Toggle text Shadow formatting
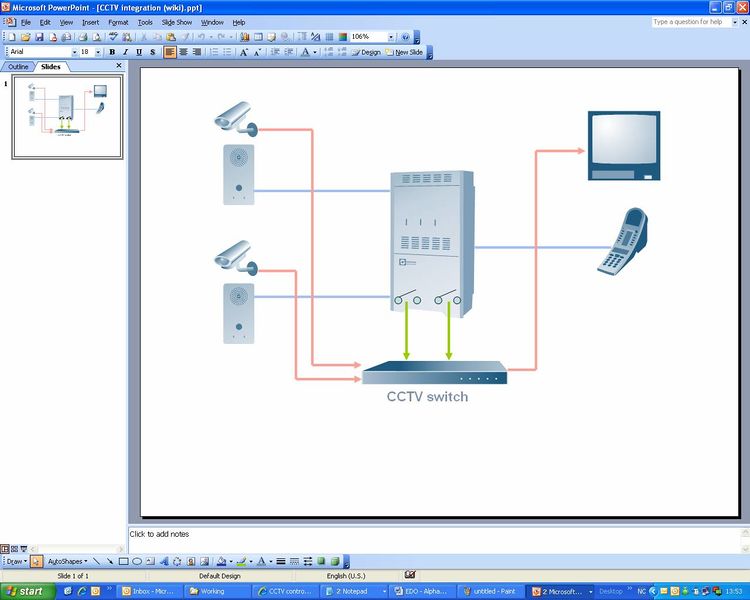The height and width of the screenshot is (600, 750). coord(153,52)
